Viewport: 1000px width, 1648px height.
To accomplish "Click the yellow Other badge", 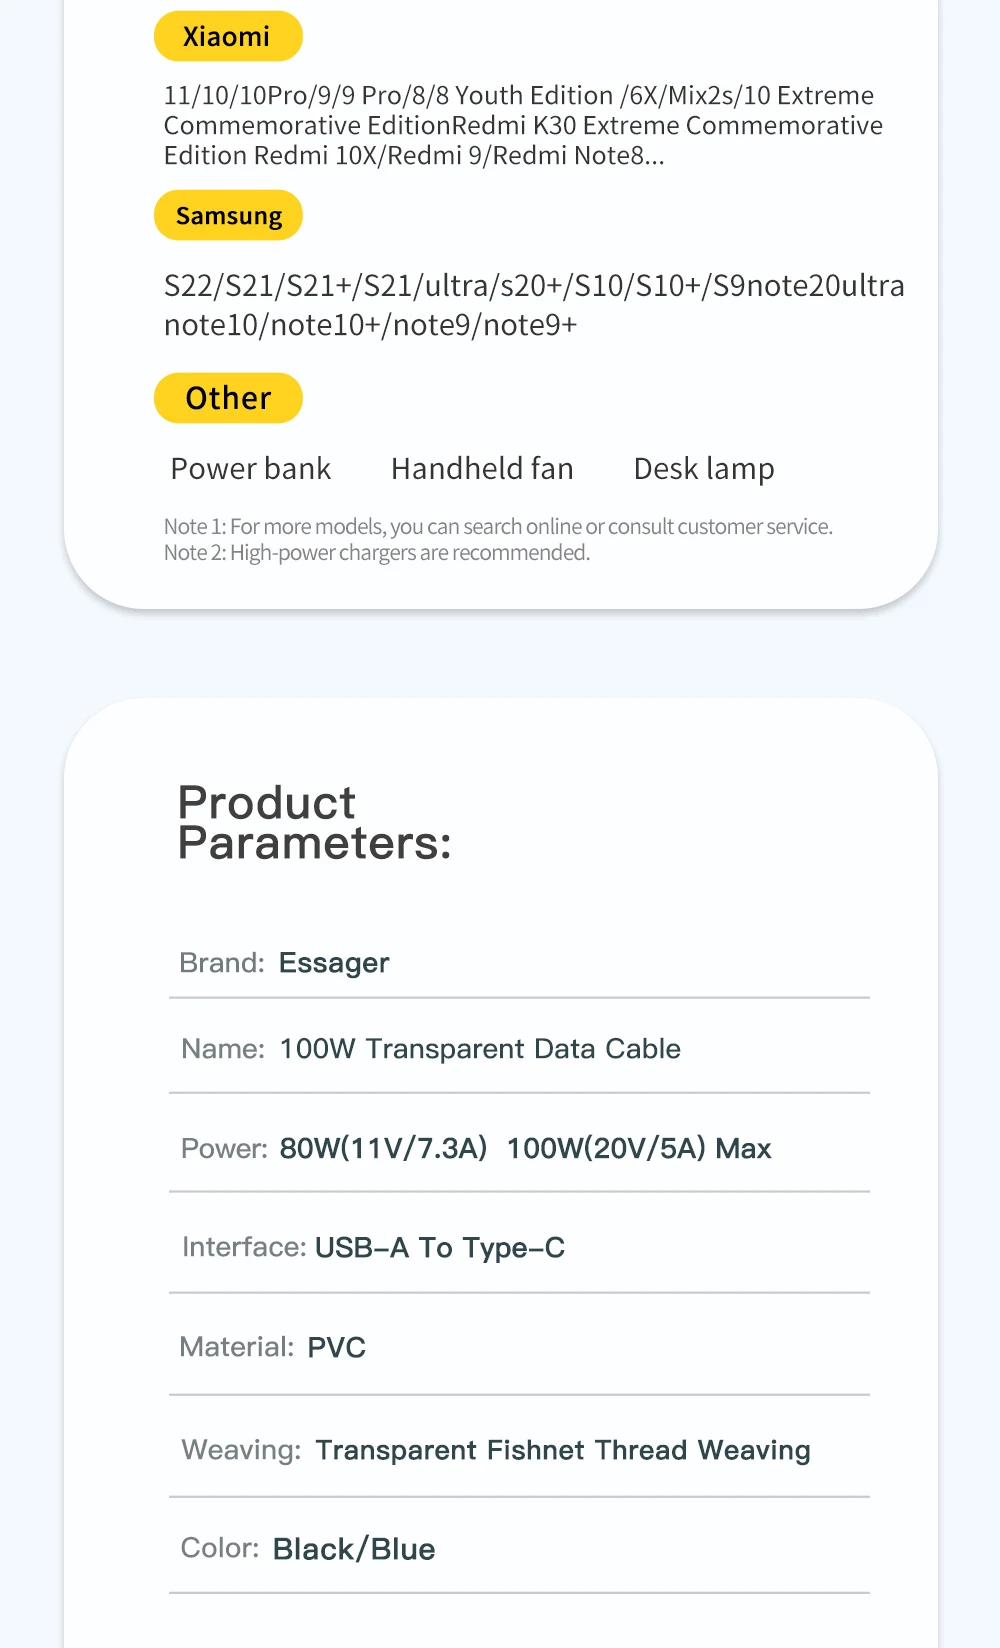I will click(x=228, y=398).
